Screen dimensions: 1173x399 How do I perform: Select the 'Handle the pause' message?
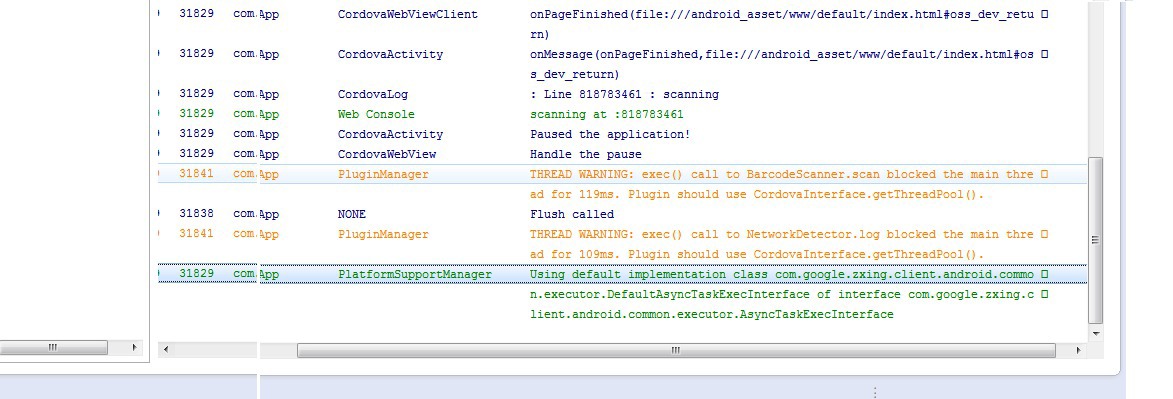(586, 154)
